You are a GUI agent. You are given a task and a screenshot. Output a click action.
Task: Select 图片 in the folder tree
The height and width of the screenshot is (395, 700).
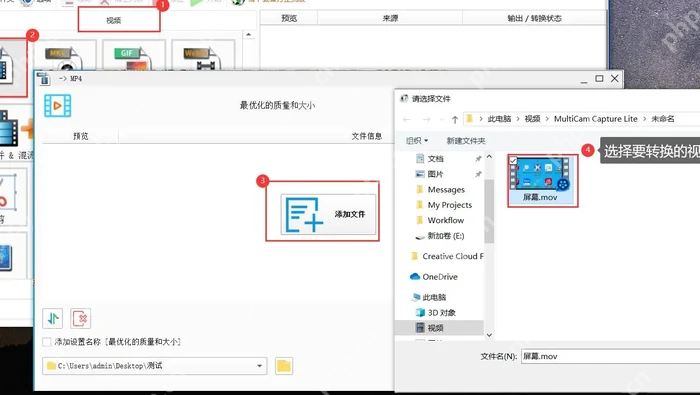point(435,174)
